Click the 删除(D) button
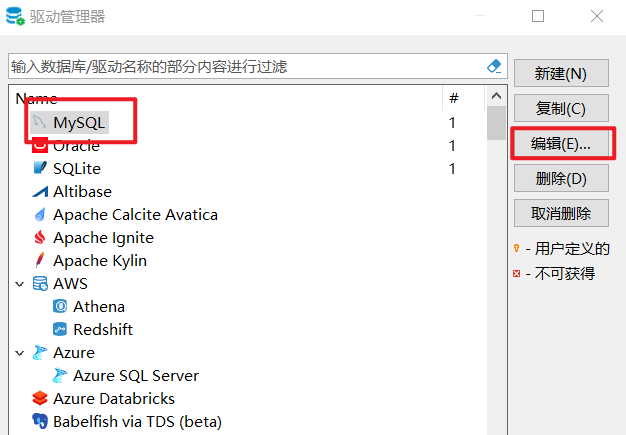This screenshot has width=626, height=435. (561, 178)
